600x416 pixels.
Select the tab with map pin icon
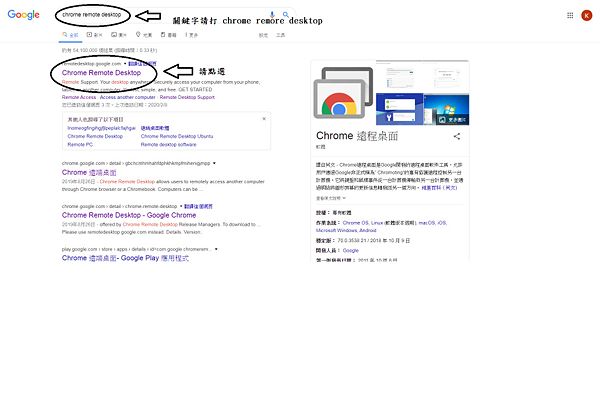coord(144,35)
